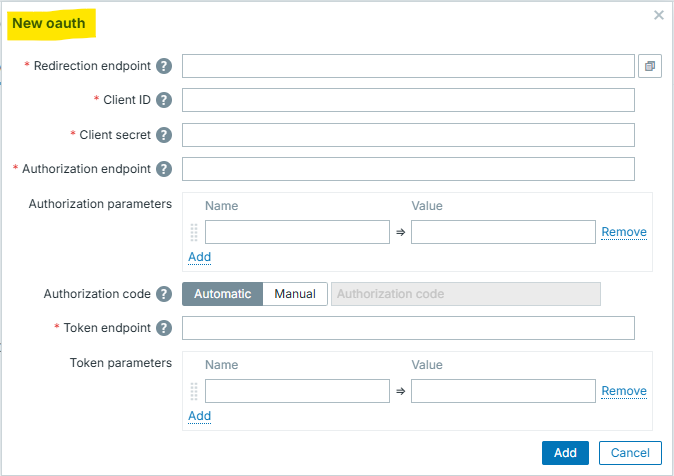
Task: Show help for Authorization endpoint
Action: click(164, 169)
